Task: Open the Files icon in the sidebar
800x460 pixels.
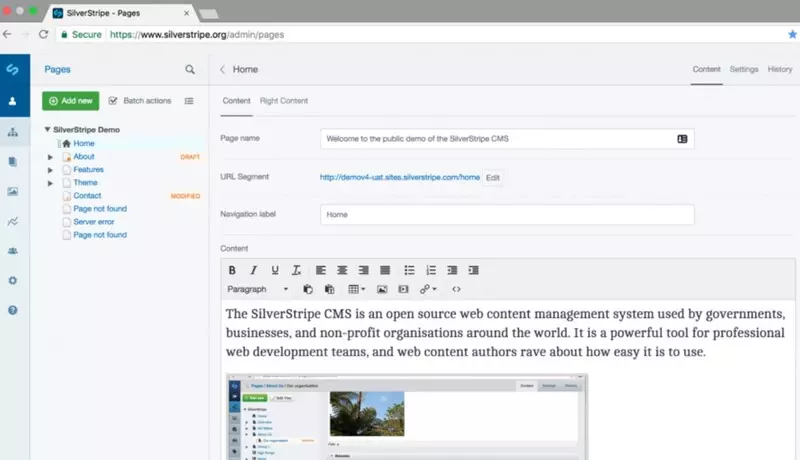Action: (13, 162)
